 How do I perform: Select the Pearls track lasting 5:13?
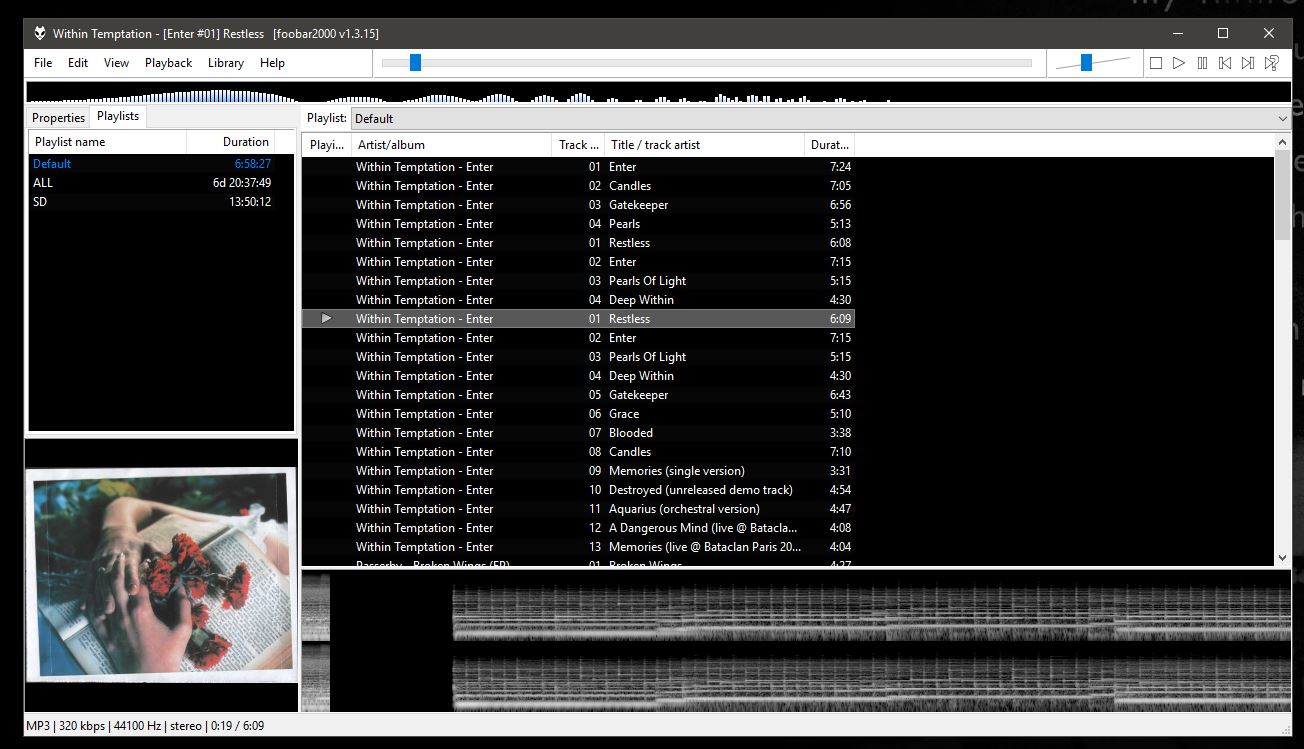tap(578, 224)
